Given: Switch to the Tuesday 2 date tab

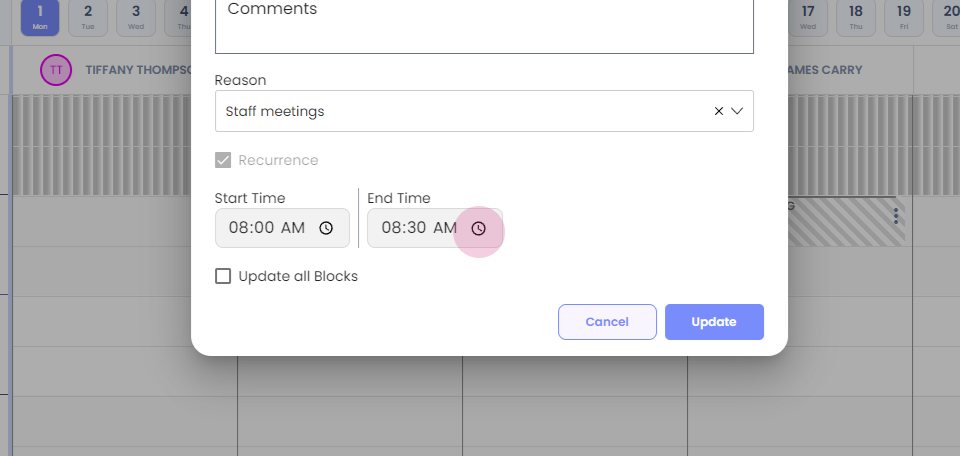Looking at the screenshot, I should [88, 17].
